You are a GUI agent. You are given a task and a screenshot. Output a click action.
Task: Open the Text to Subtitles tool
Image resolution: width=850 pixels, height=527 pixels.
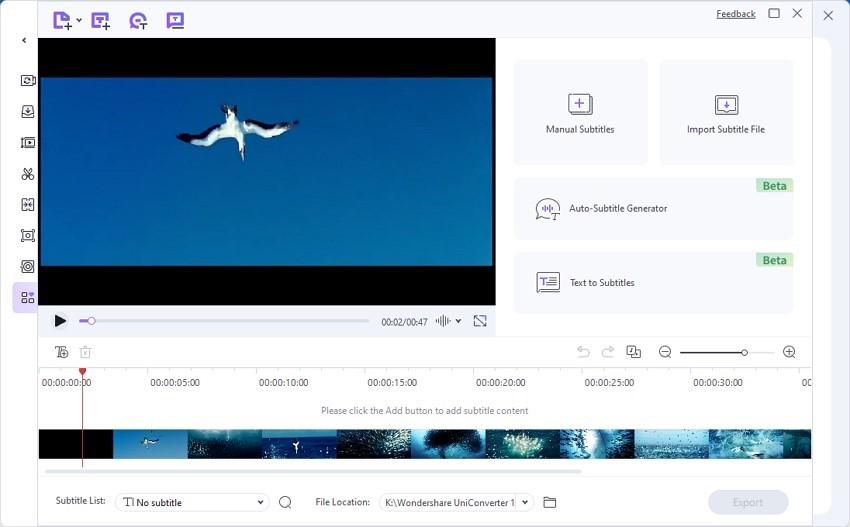[x=653, y=283]
